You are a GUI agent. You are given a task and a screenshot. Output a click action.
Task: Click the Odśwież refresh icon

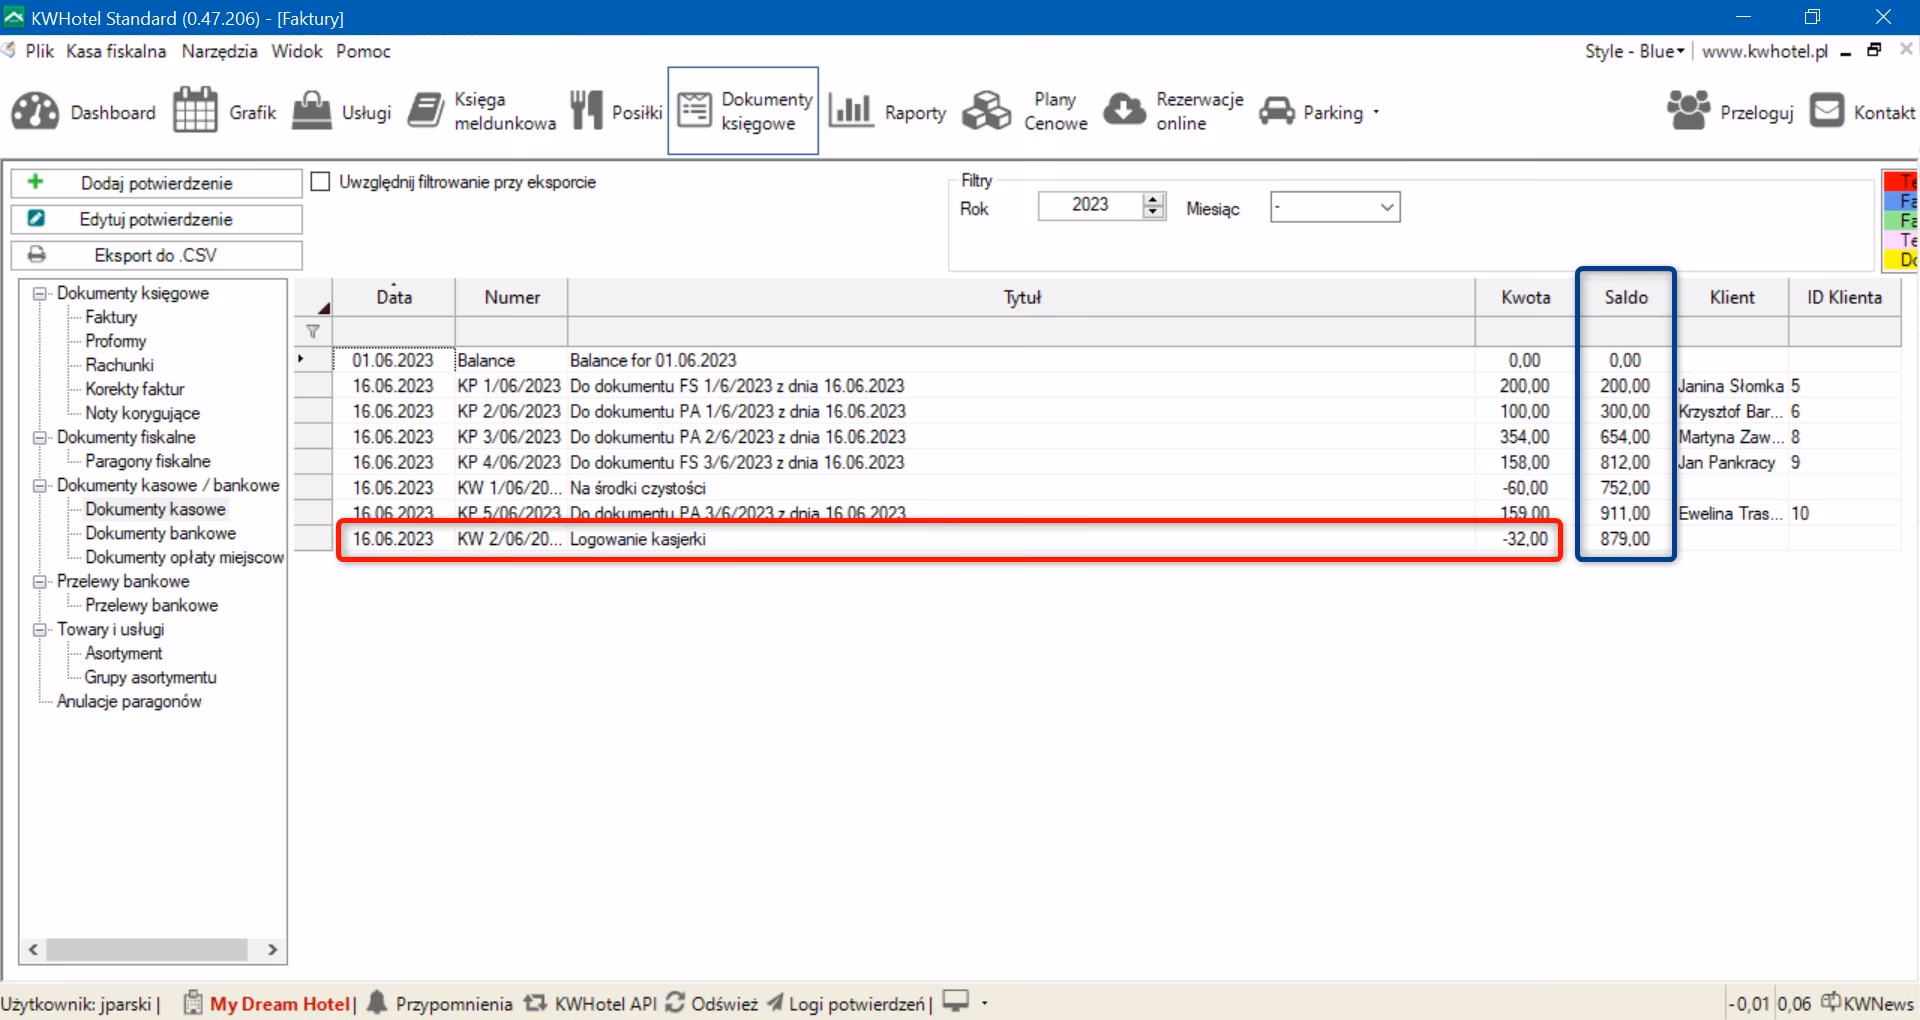675,1002
